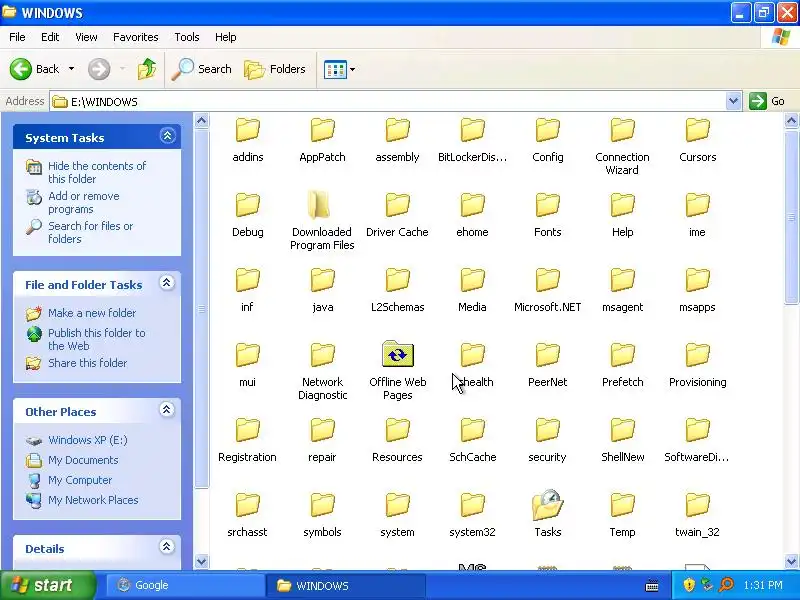The width and height of the screenshot is (800, 600).
Task: Open the File menu
Action: (x=17, y=37)
